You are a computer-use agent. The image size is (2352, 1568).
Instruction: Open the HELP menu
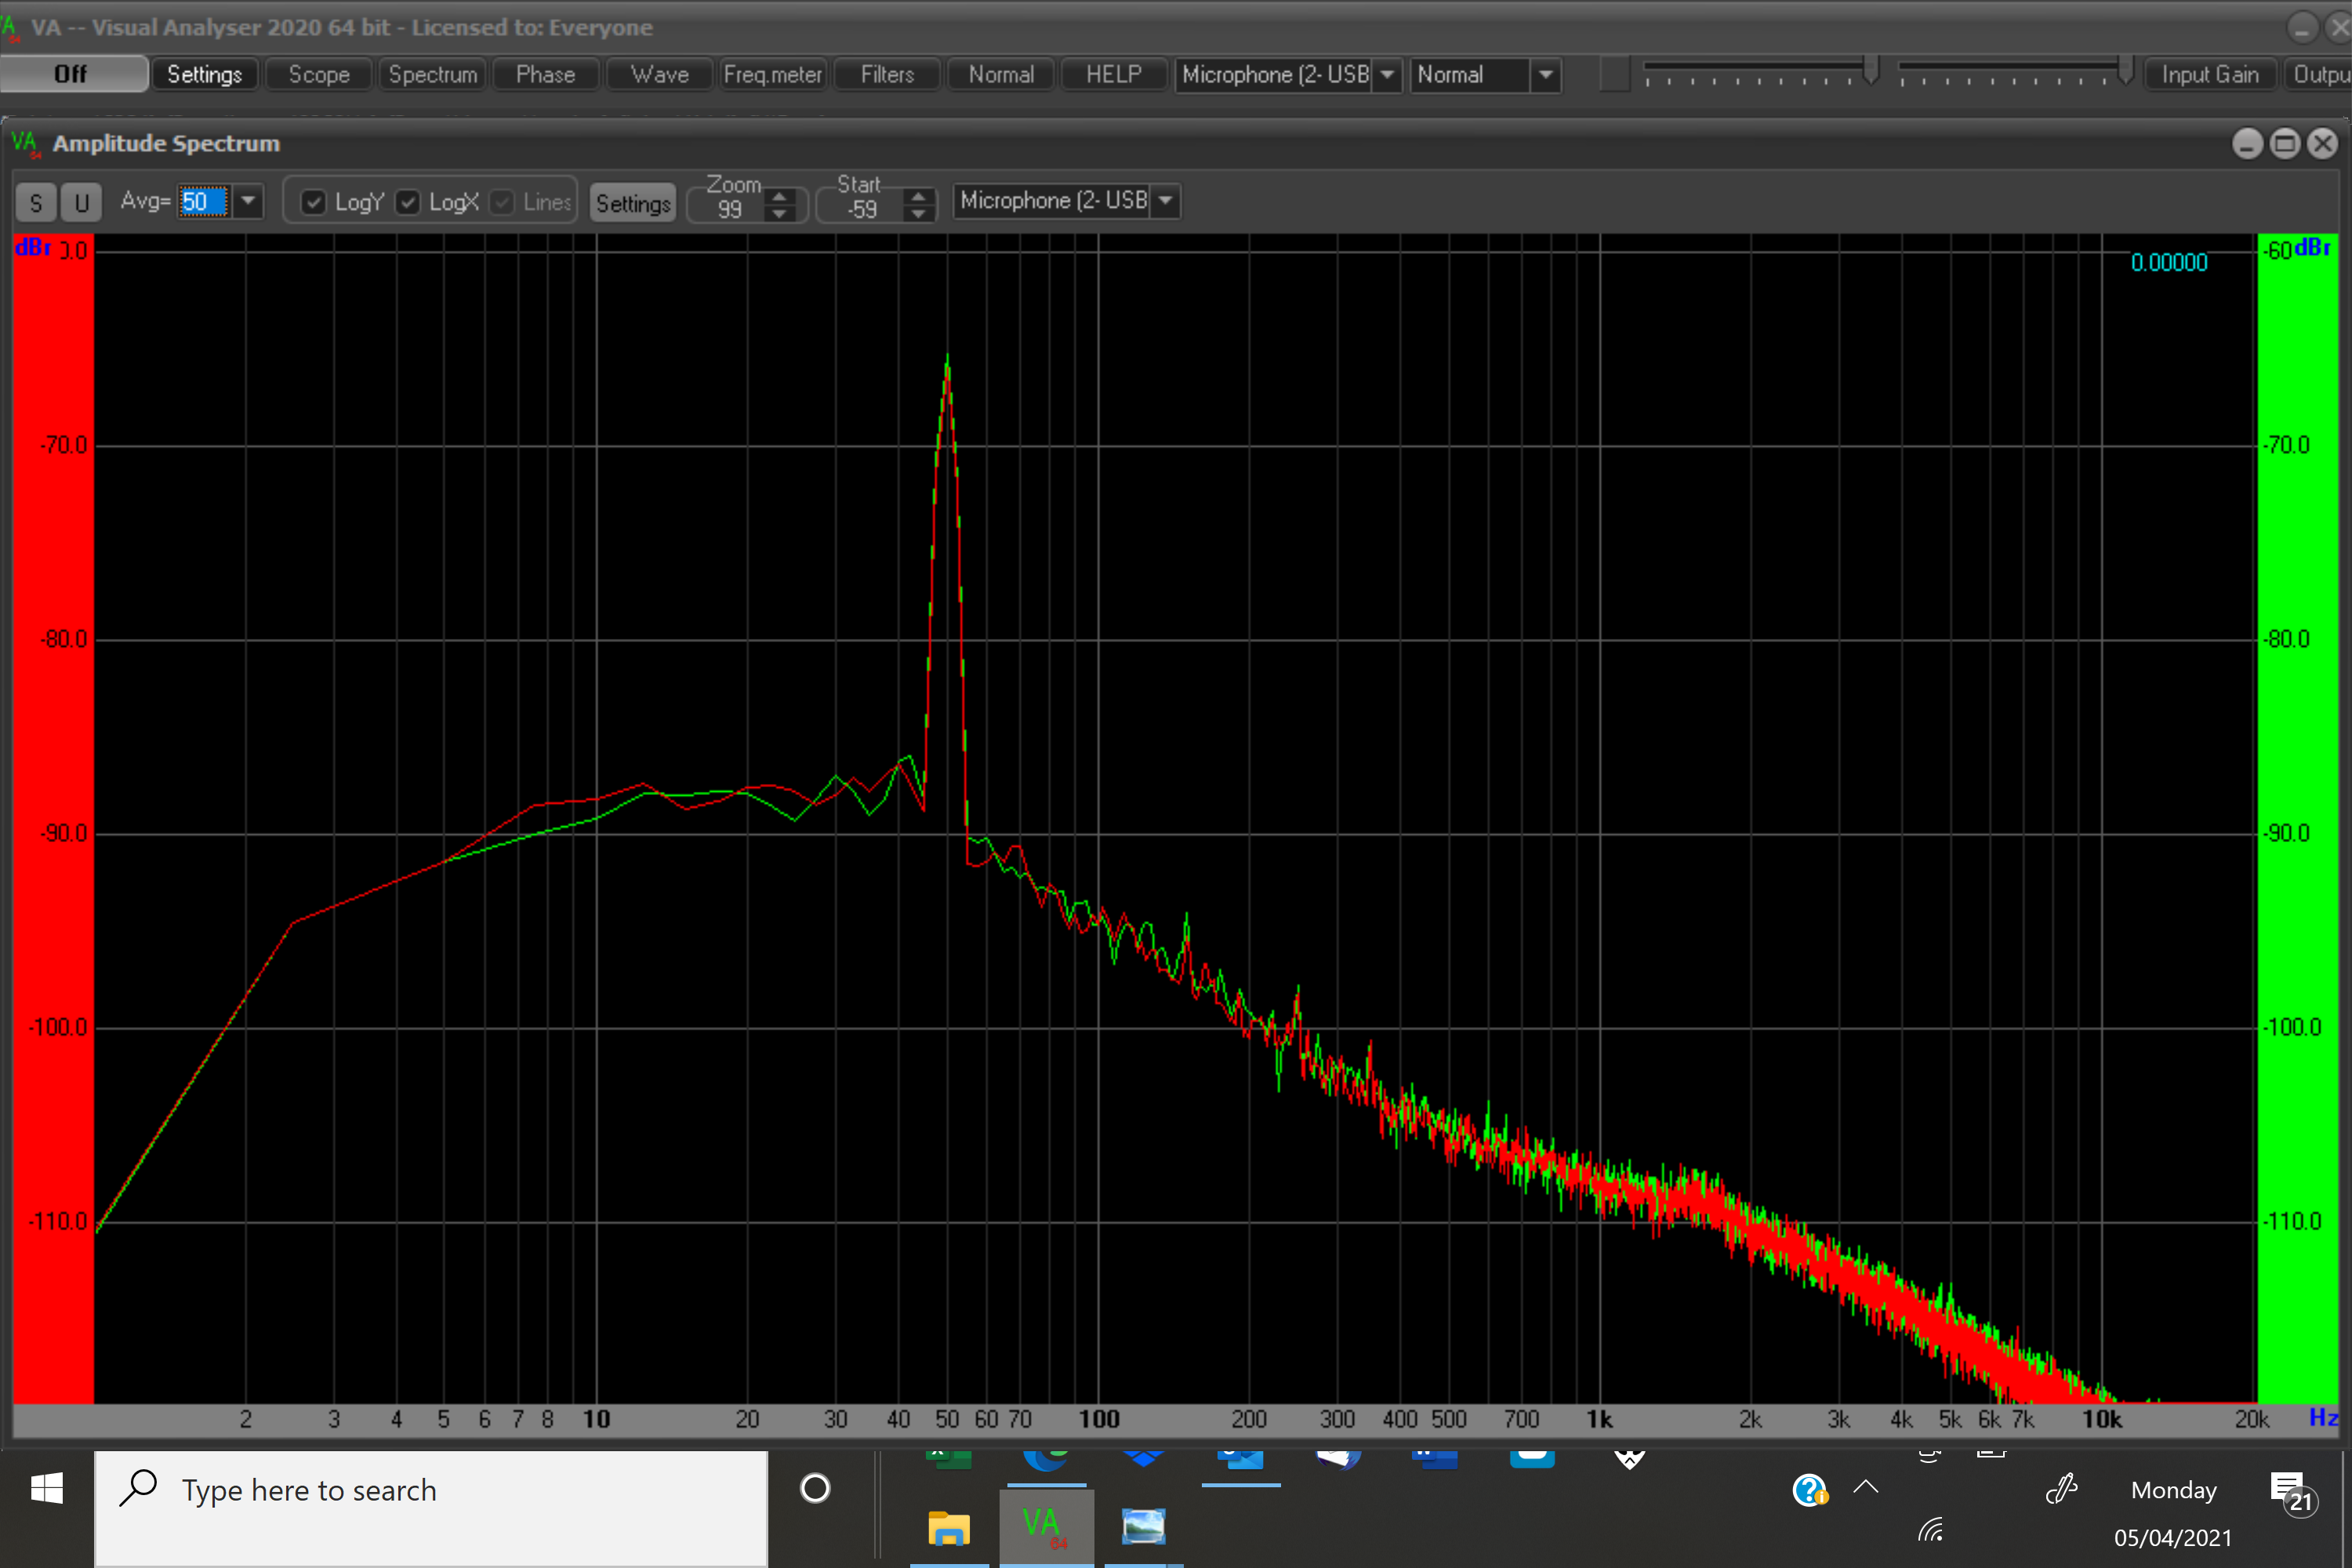[1114, 75]
